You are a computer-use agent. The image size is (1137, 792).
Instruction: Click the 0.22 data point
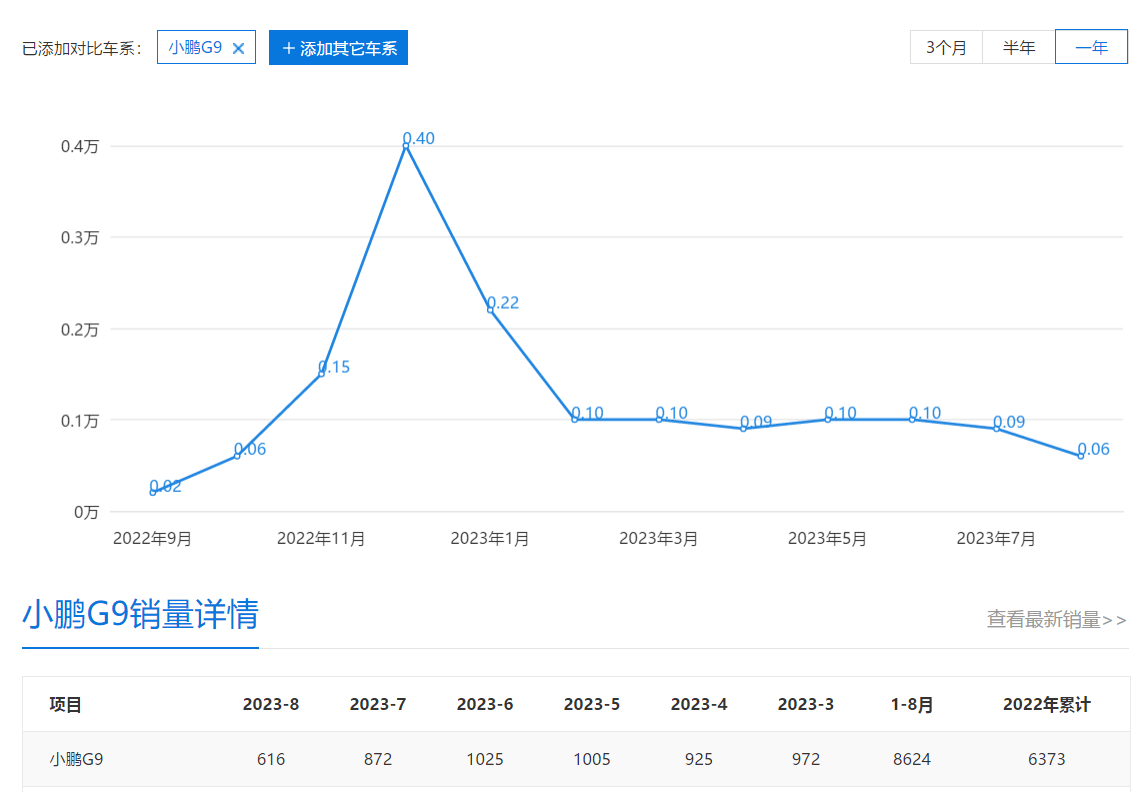click(x=490, y=310)
